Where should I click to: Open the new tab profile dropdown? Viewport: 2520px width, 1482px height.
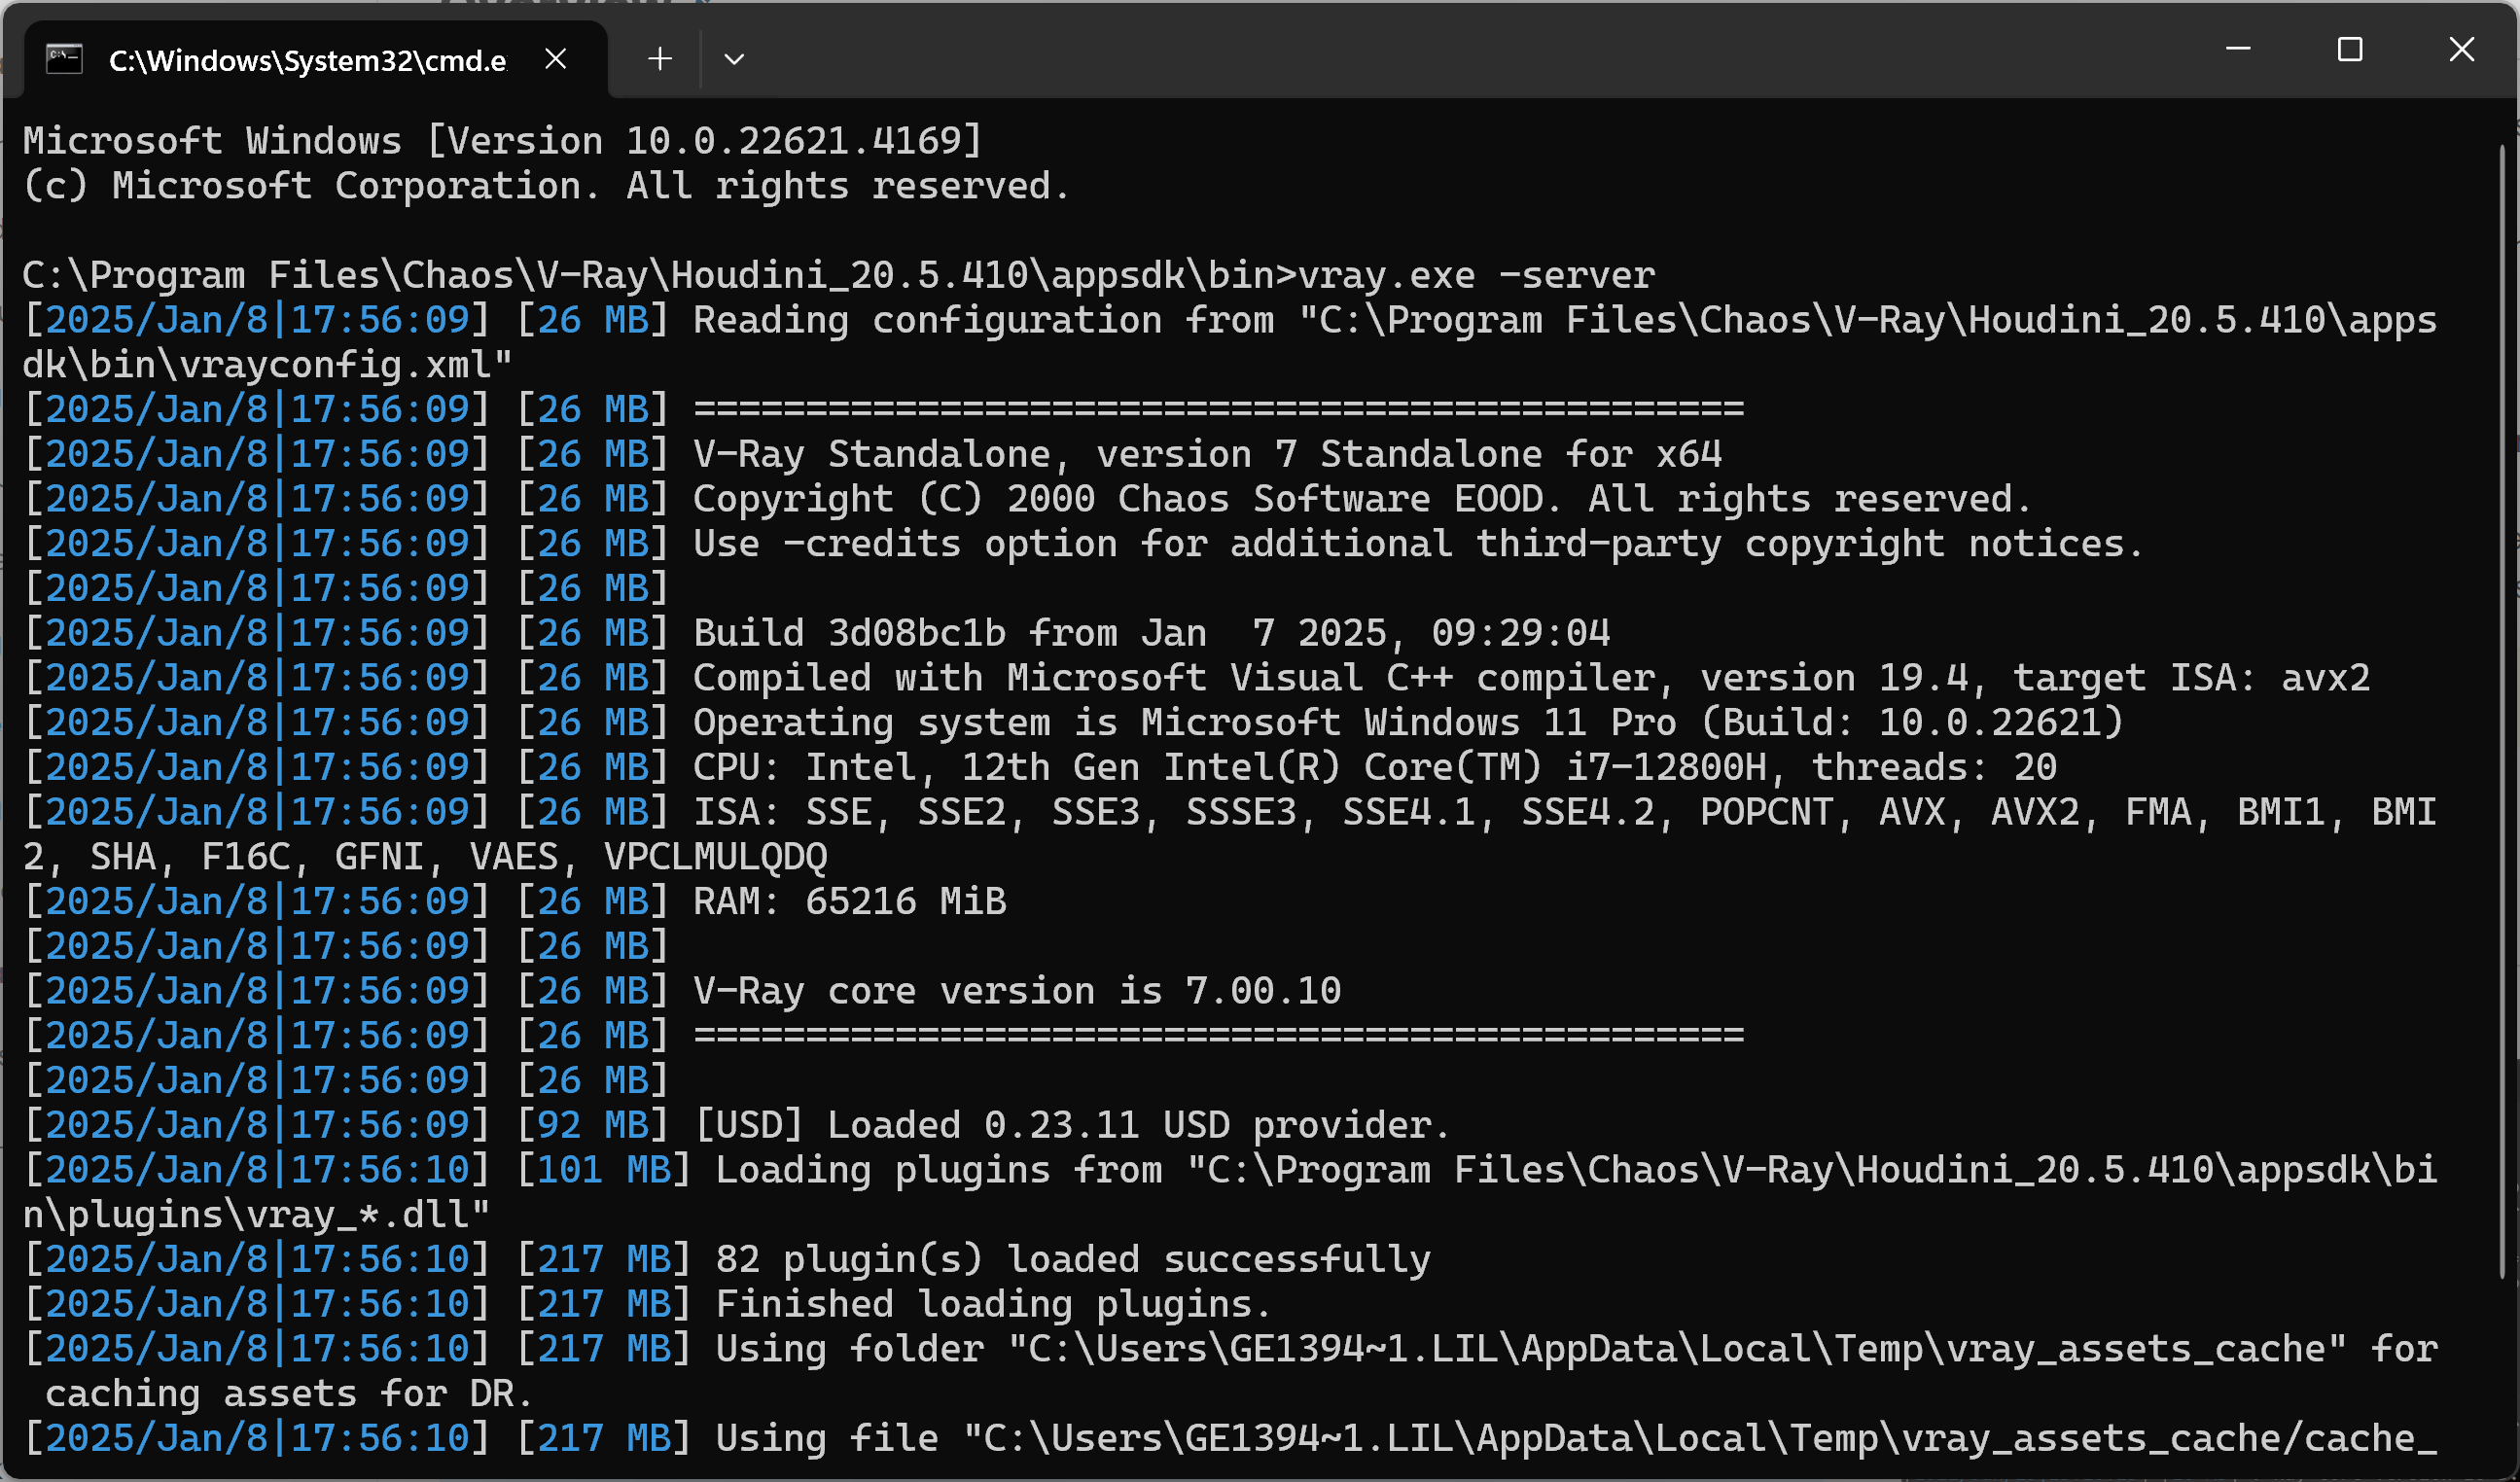point(734,59)
